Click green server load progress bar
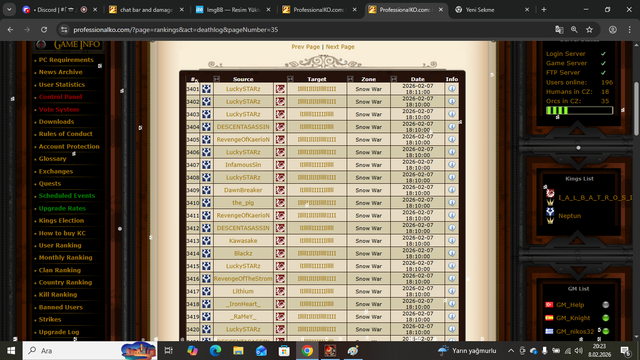 pyautogui.click(x=579, y=110)
